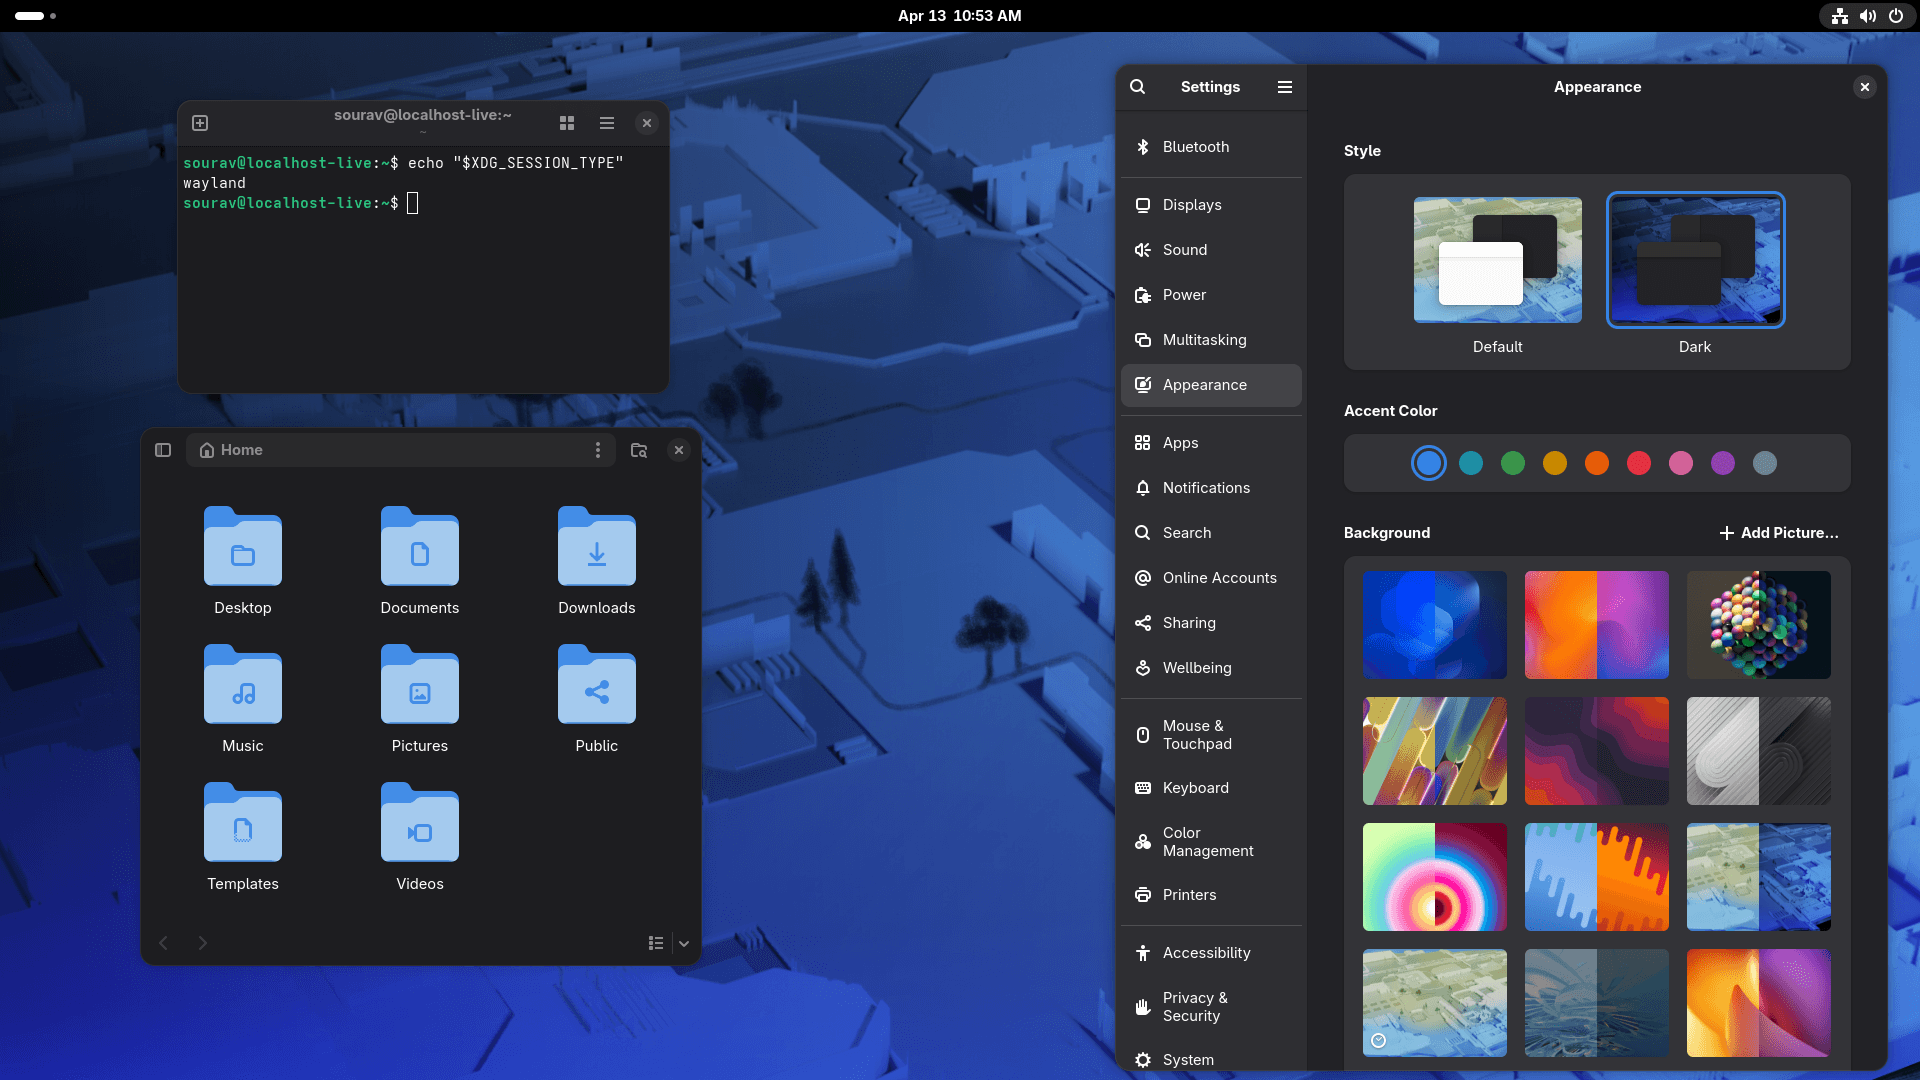Select Multitasking in the Settings sidebar
This screenshot has width=1920, height=1080.
(x=1204, y=340)
